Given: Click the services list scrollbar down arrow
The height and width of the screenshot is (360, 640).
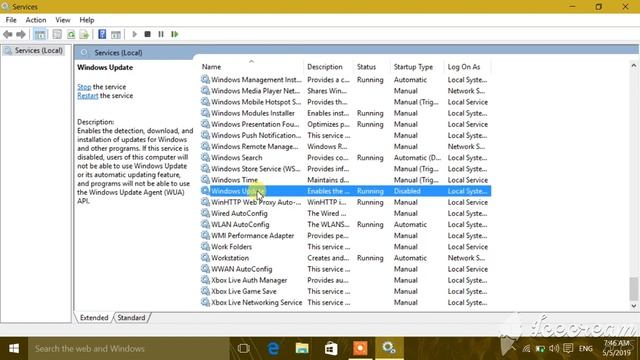Looking at the screenshot, I should 633,306.
